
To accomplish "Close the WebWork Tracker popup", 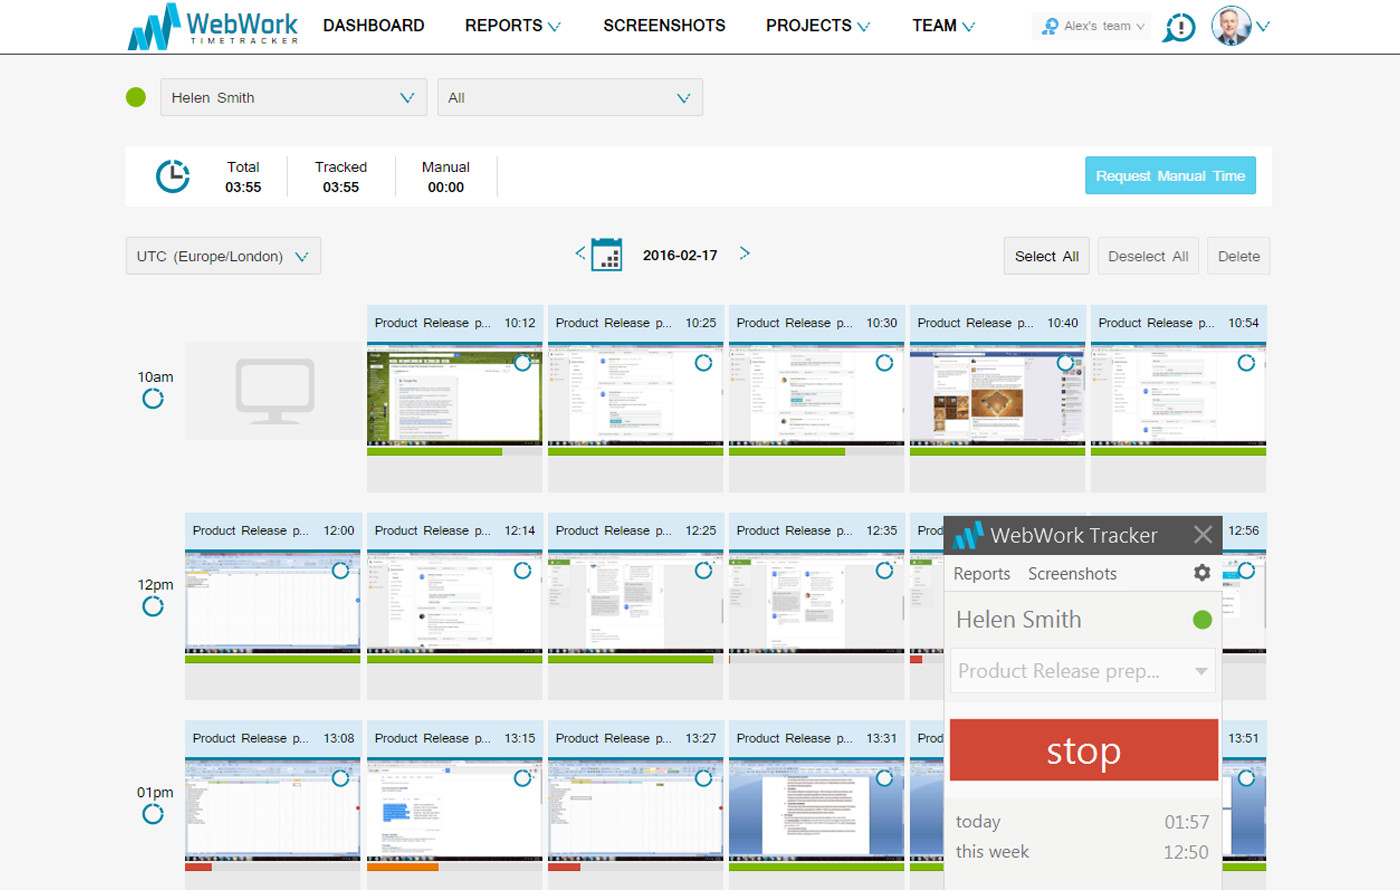I will point(1203,535).
